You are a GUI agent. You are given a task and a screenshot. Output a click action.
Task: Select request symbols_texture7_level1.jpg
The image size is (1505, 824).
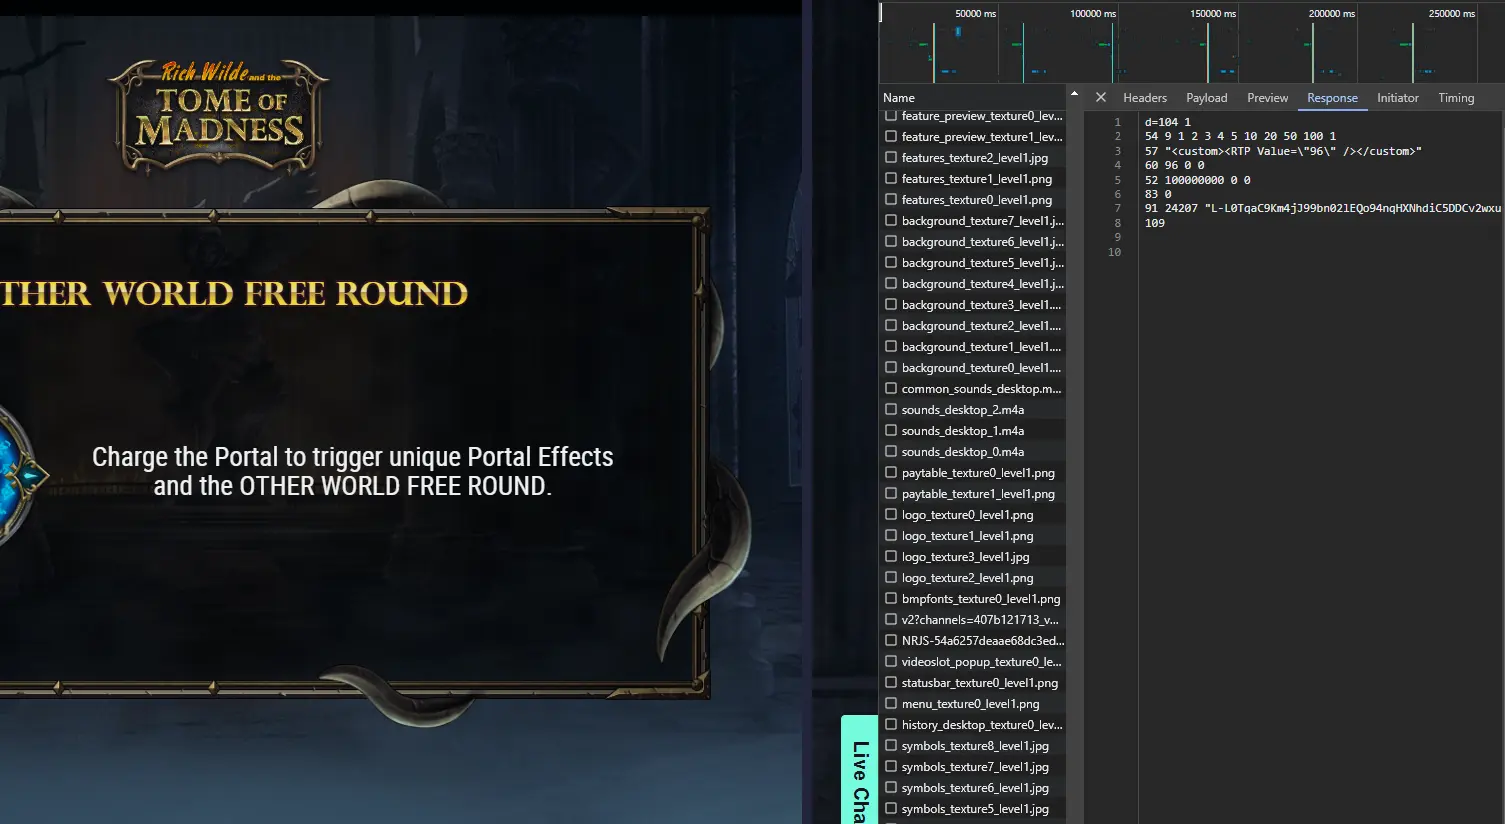coord(975,767)
